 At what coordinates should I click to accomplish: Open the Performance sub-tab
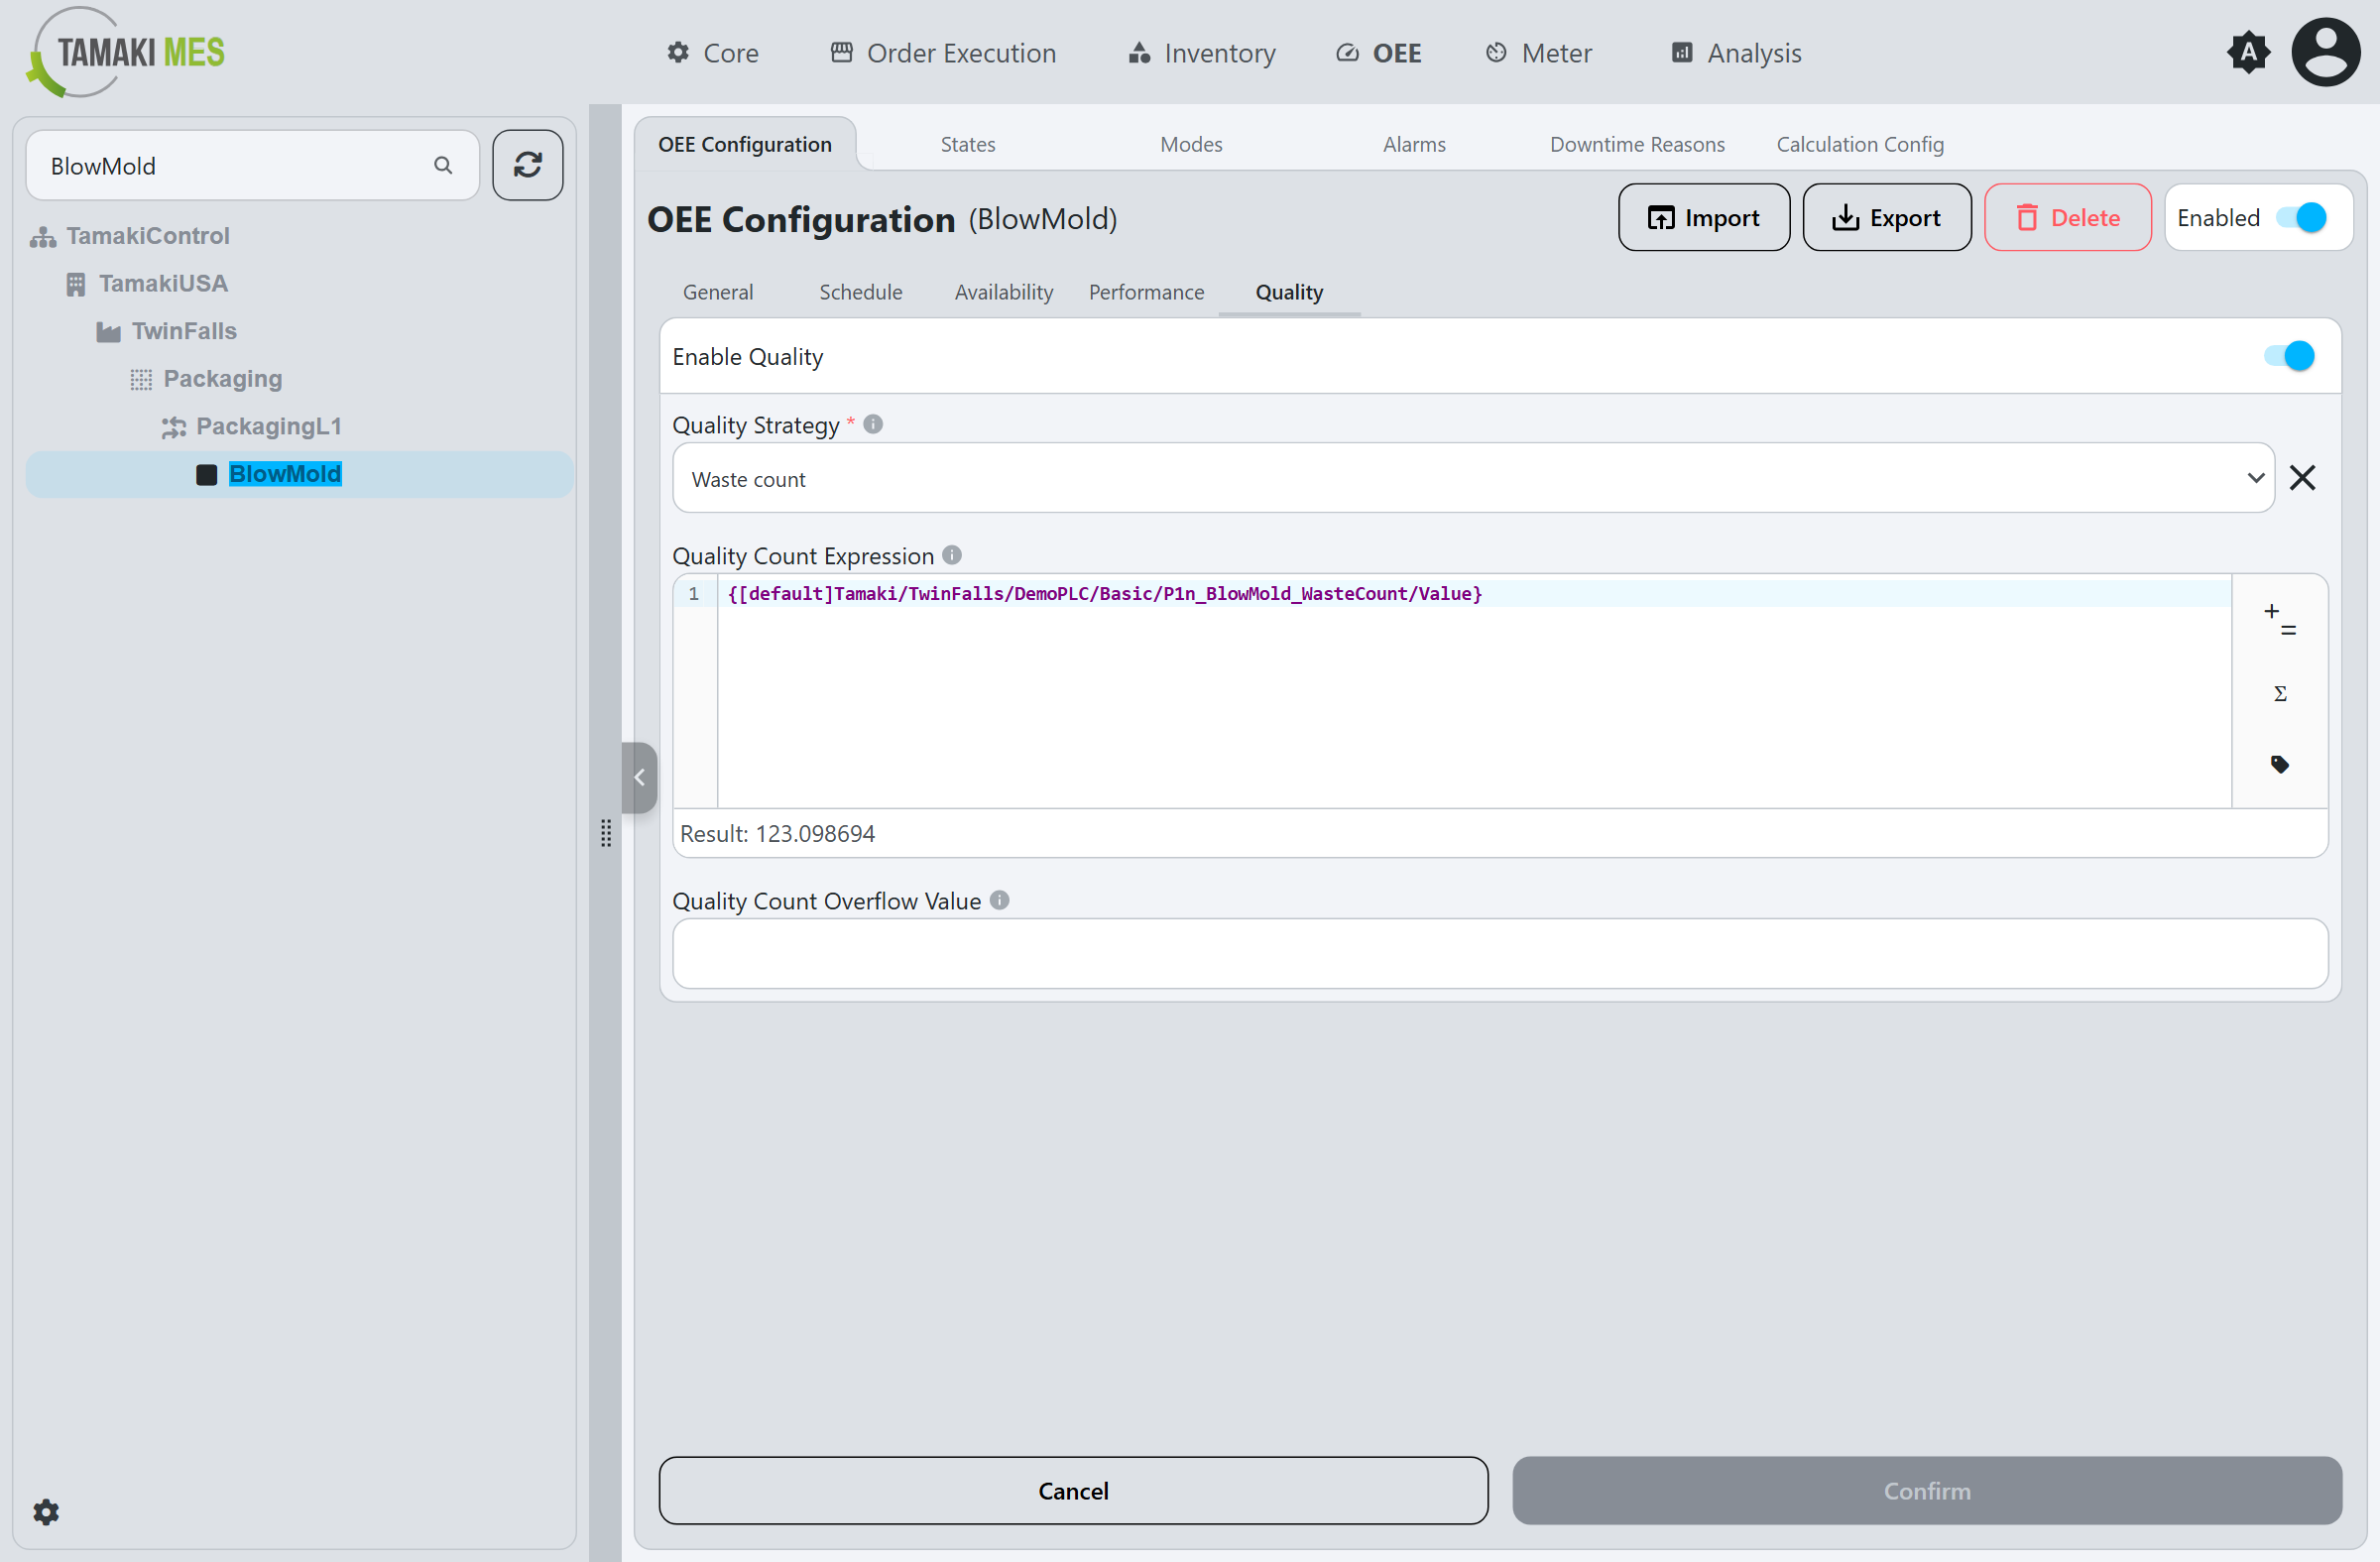coord(1147,292)
